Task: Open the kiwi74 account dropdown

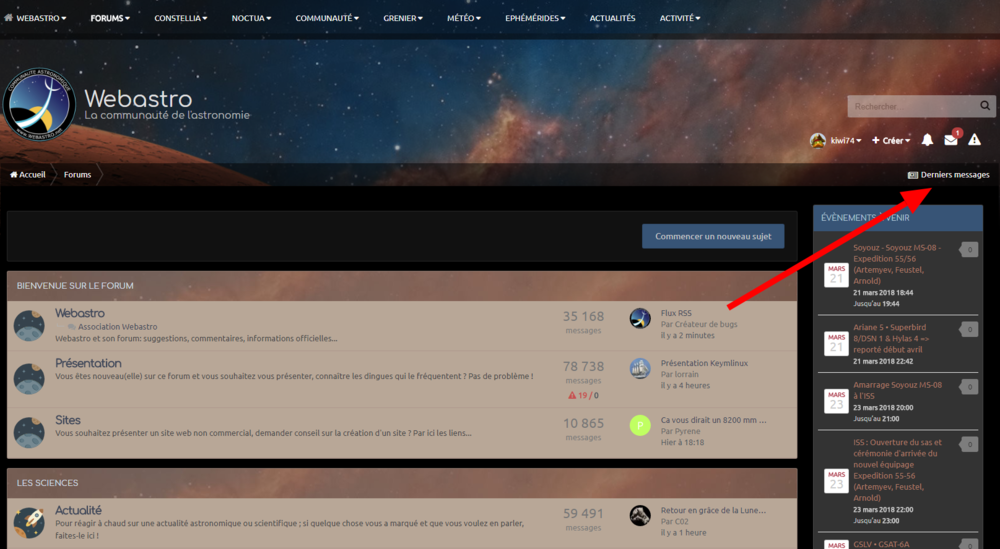Action: pos(846,140)
